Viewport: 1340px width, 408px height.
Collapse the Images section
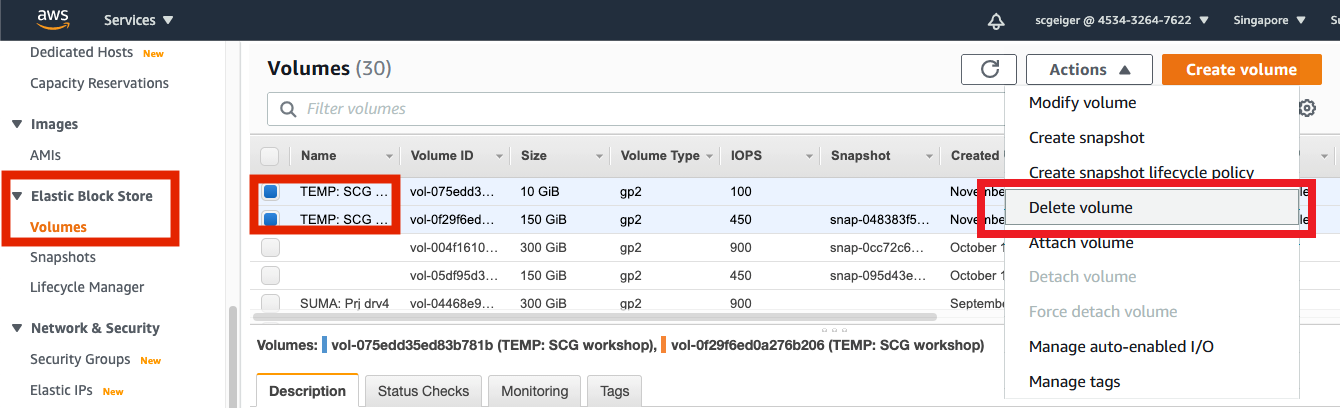(x=16, y=124)
